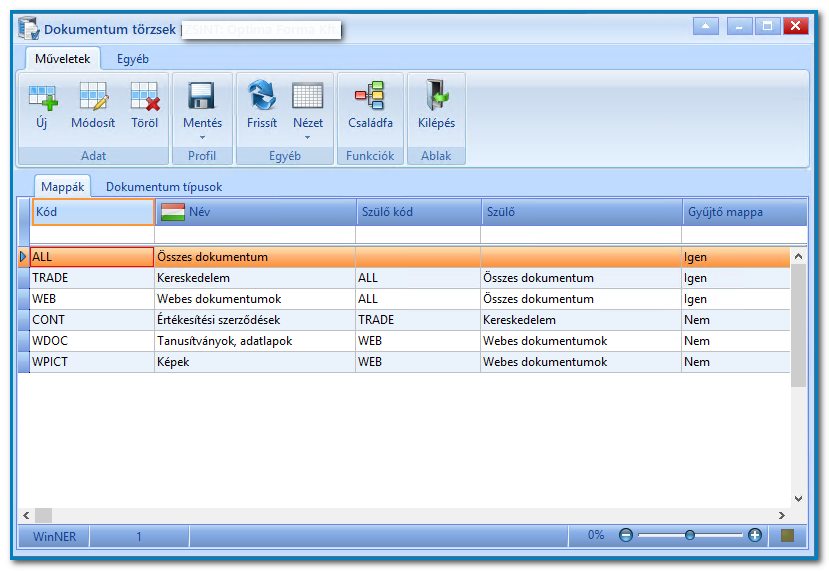
Task: Click the Új (new record) icon
Action: [43, 98]
